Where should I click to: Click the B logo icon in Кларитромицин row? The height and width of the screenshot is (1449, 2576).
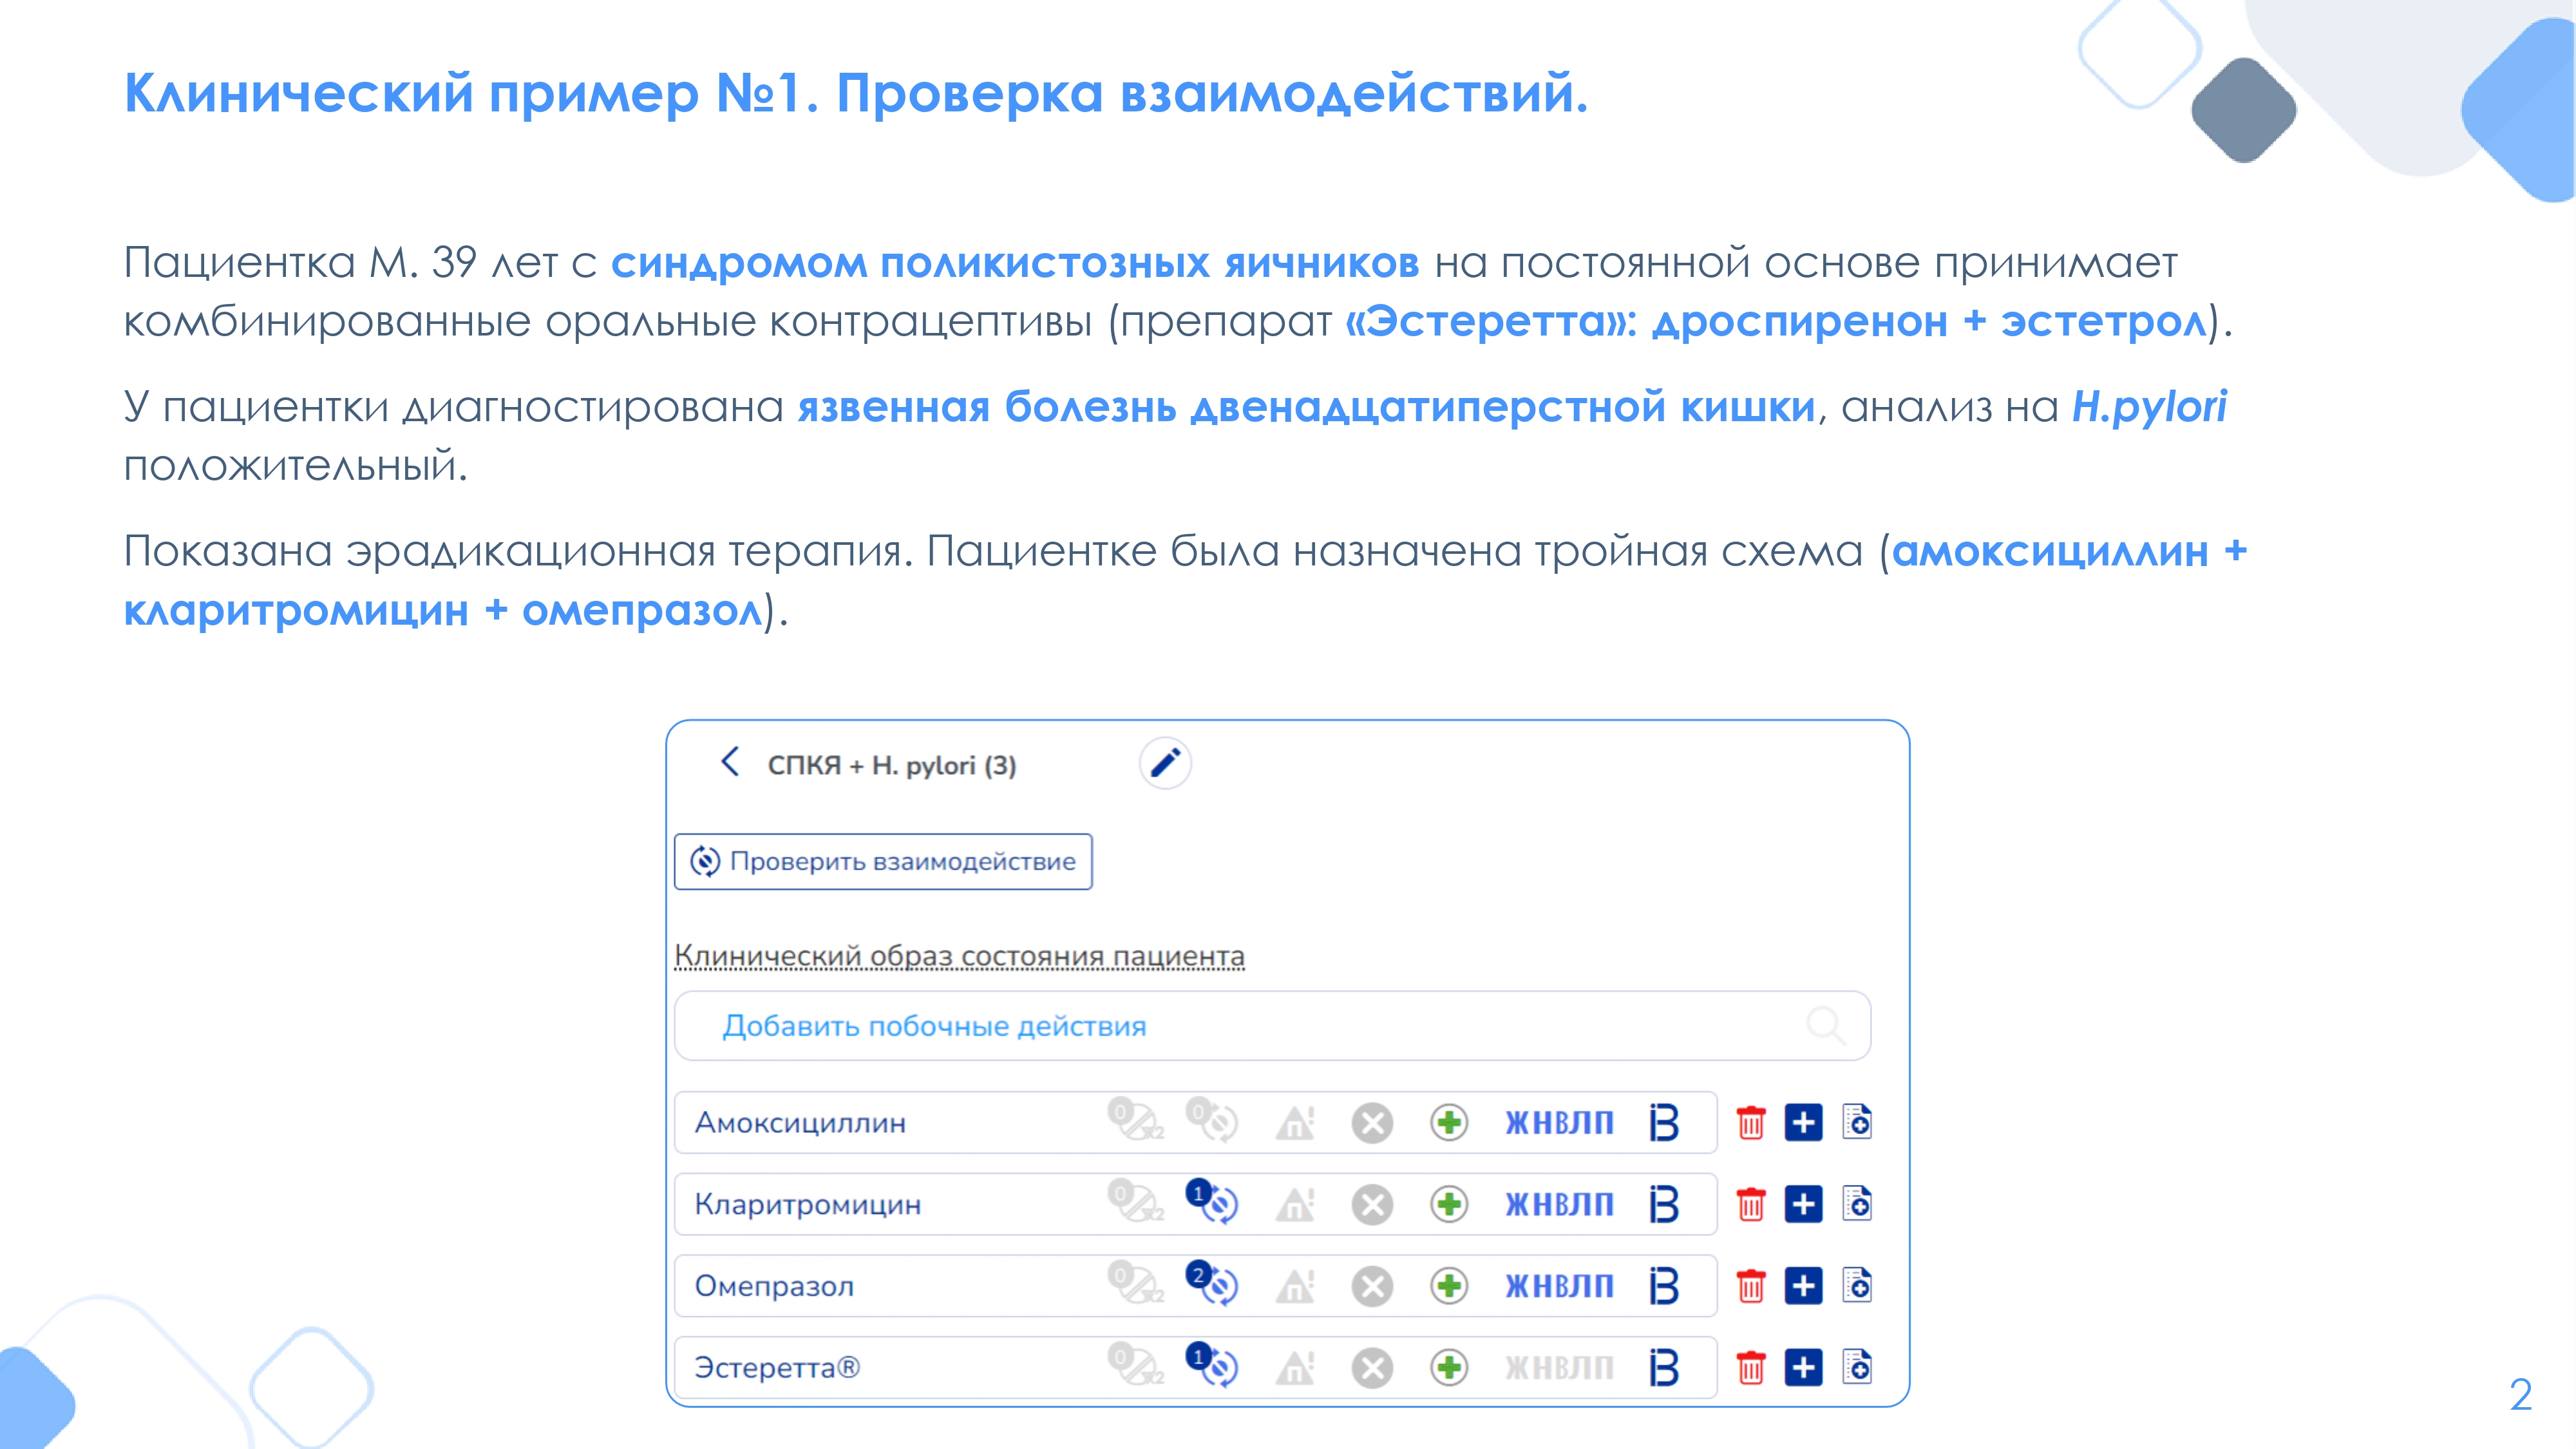[1664, 1204]
